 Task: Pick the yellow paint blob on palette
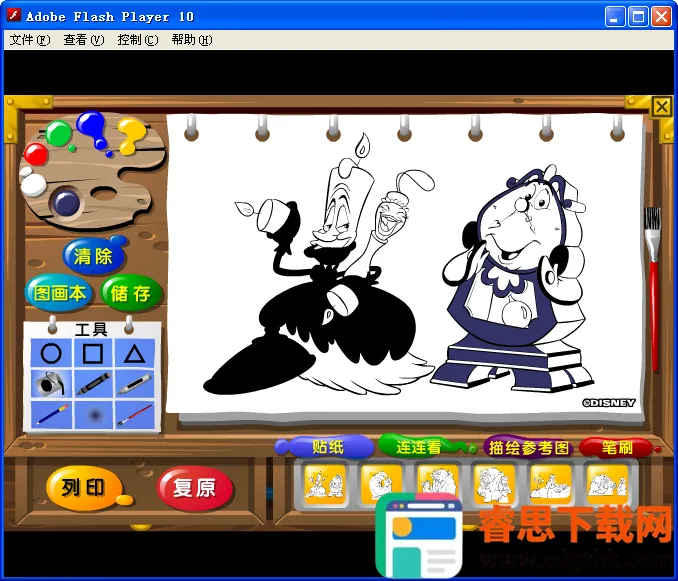click(130, 135)
